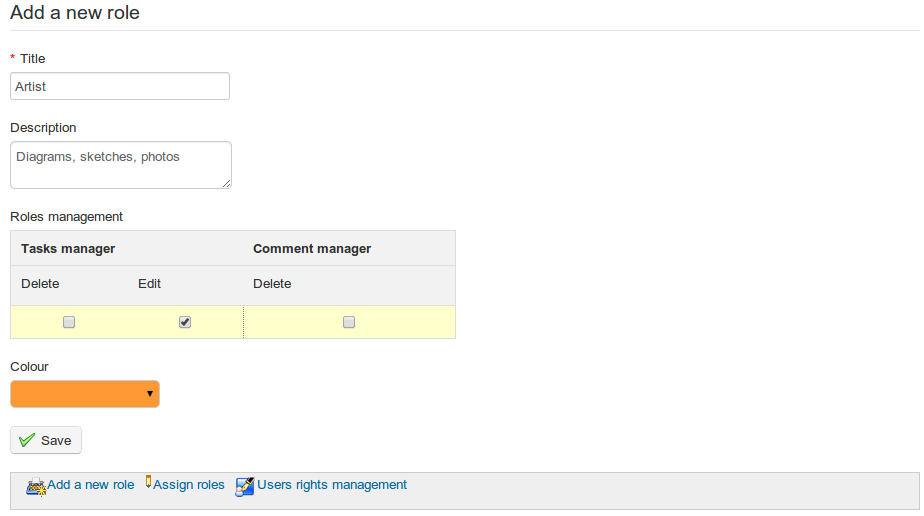Enable Delete permission under Tasks manager
The height and width of the screenshot is (516, 924).
pos(69,322)
